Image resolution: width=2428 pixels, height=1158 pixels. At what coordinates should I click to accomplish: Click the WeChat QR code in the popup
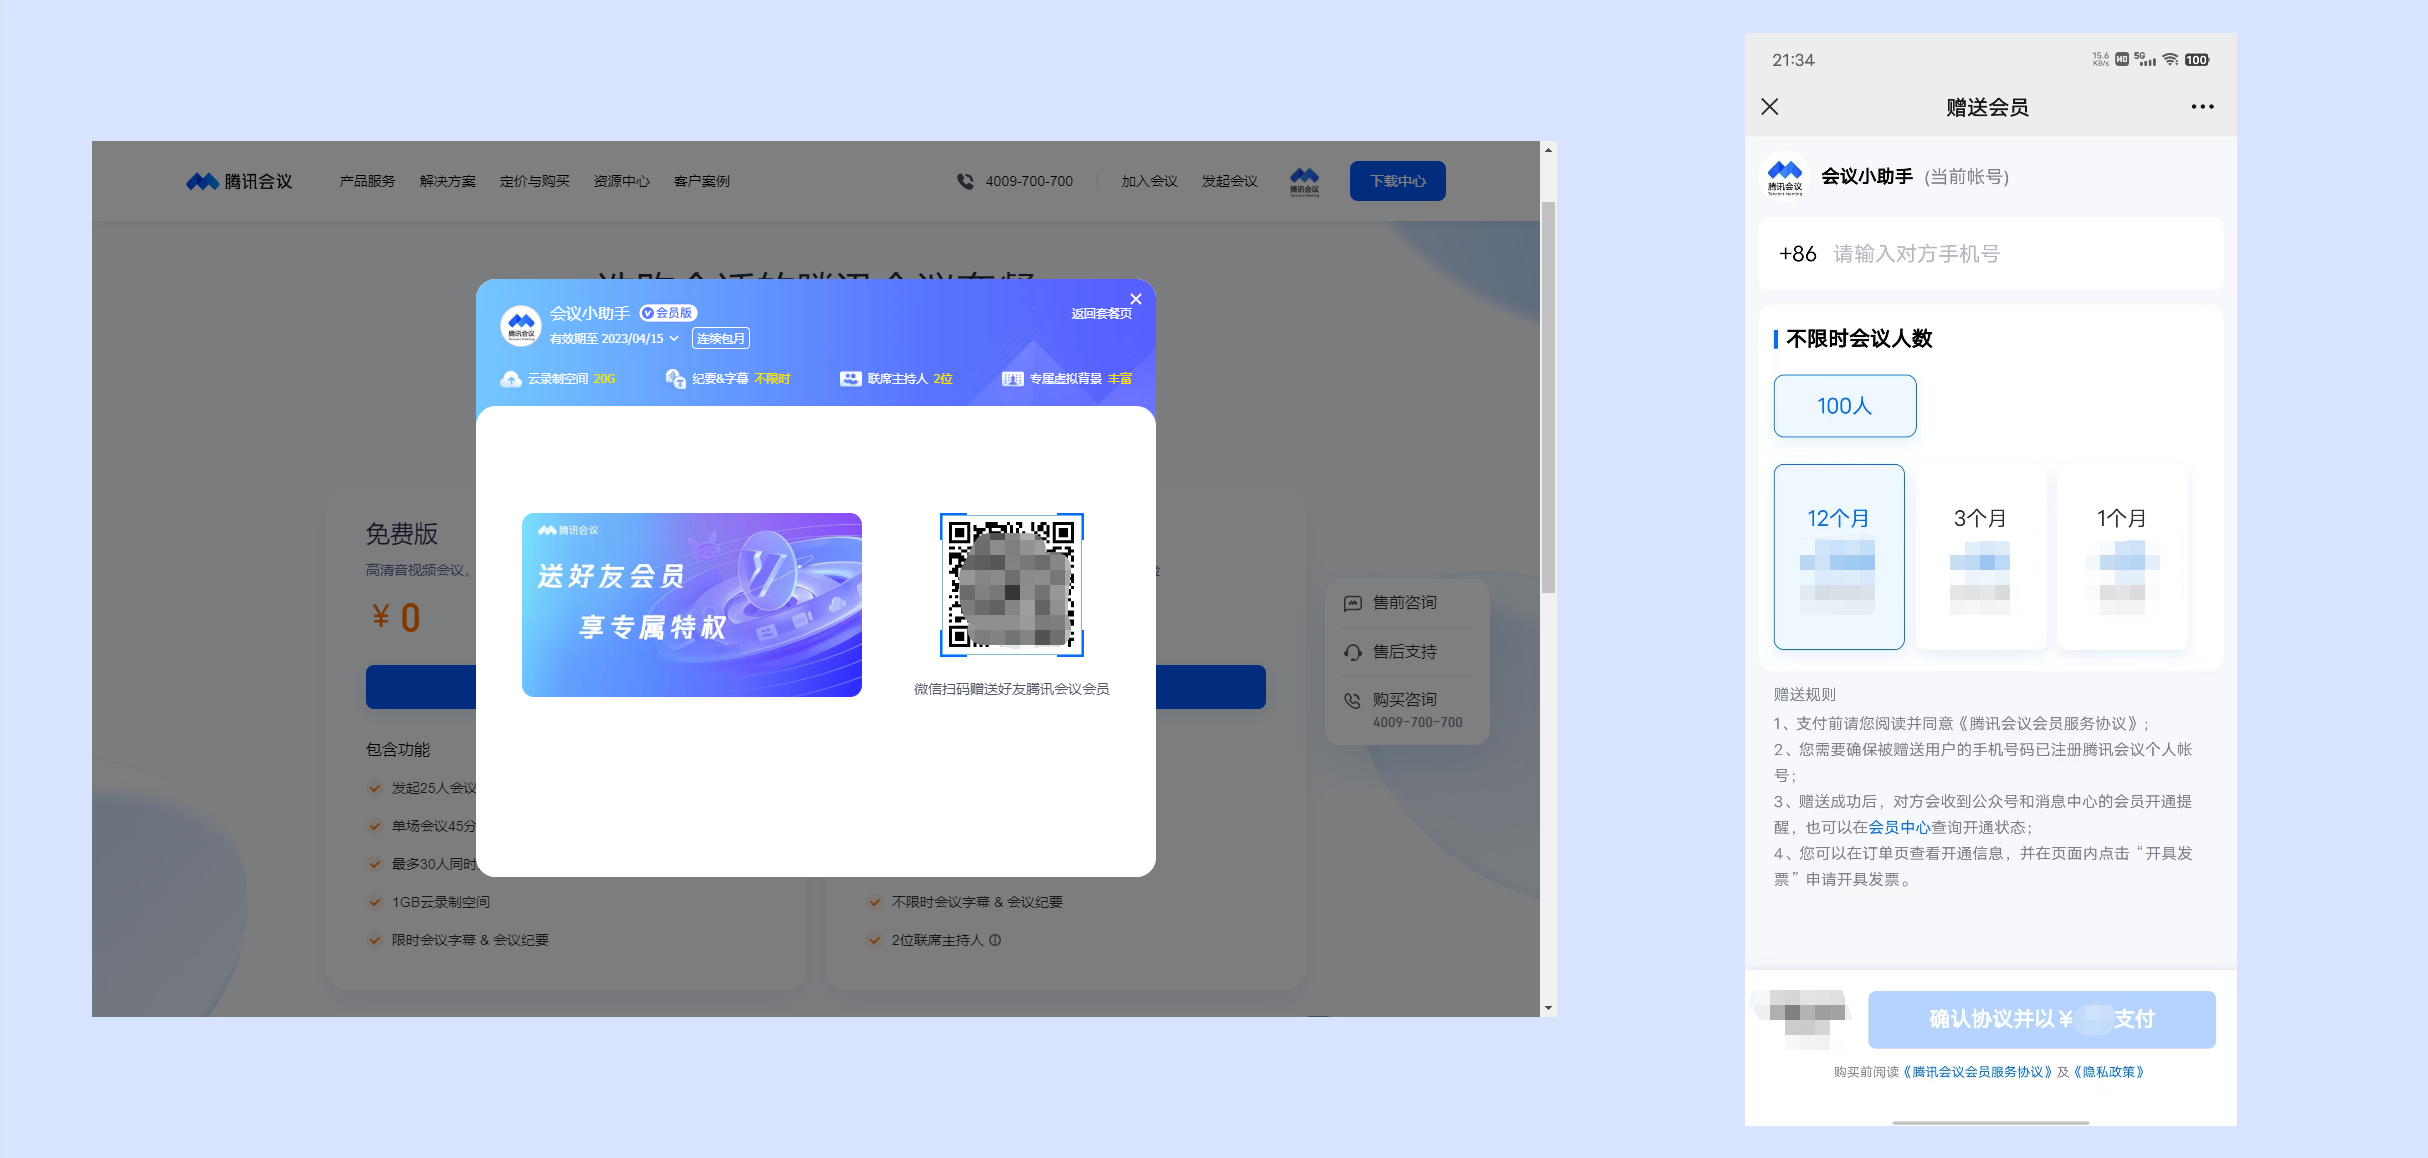[1012, 585]
